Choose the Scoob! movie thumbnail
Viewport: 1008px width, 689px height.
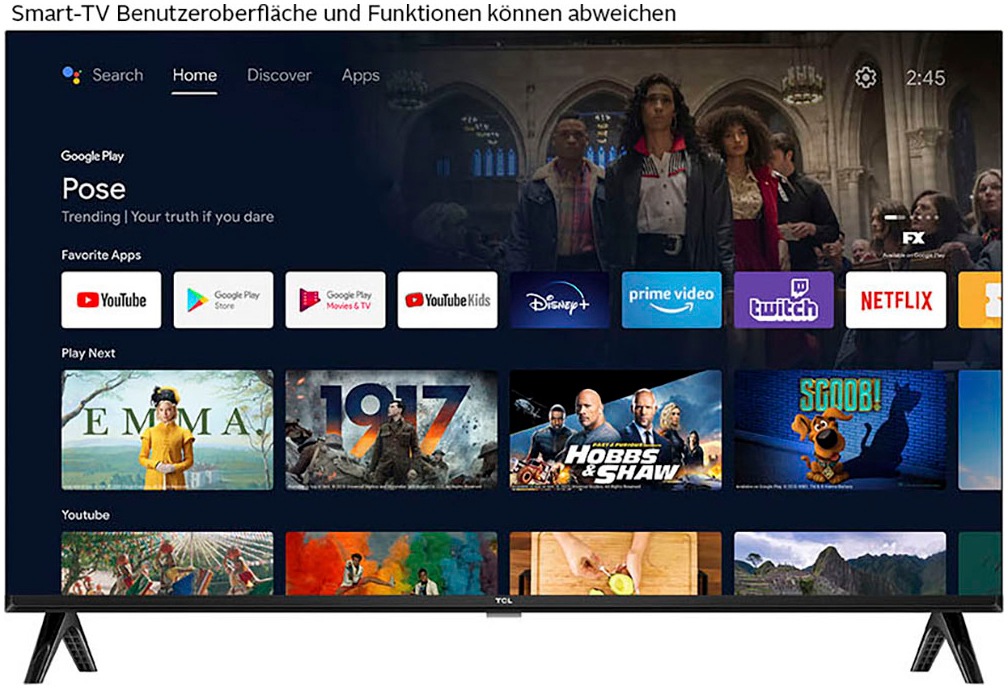[839, 430]
